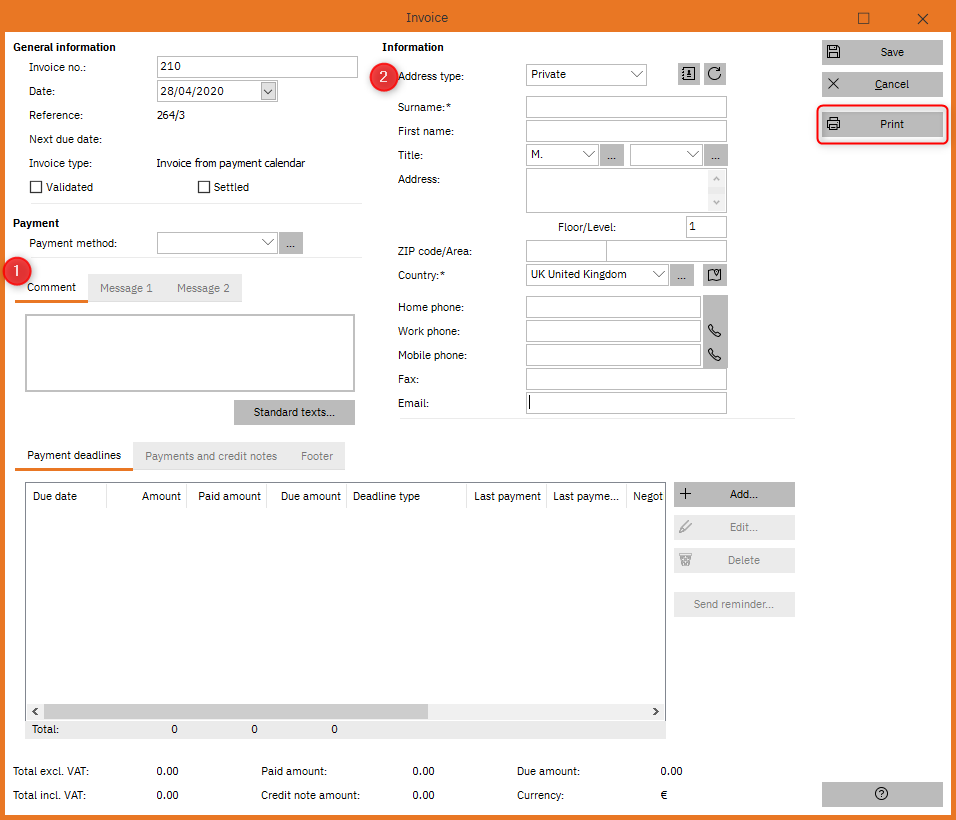Screen dimensions: 956x820
Task: Click the Send reminder... button
Action: tap(734, 604)
